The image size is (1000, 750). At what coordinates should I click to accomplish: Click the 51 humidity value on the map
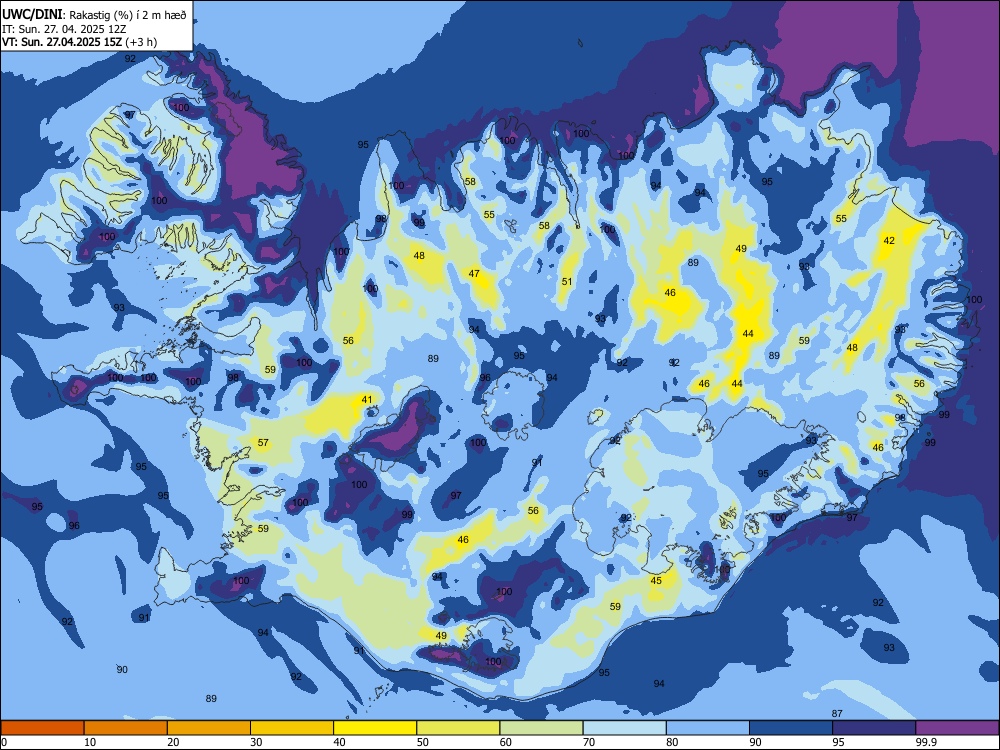click(567, 282)
